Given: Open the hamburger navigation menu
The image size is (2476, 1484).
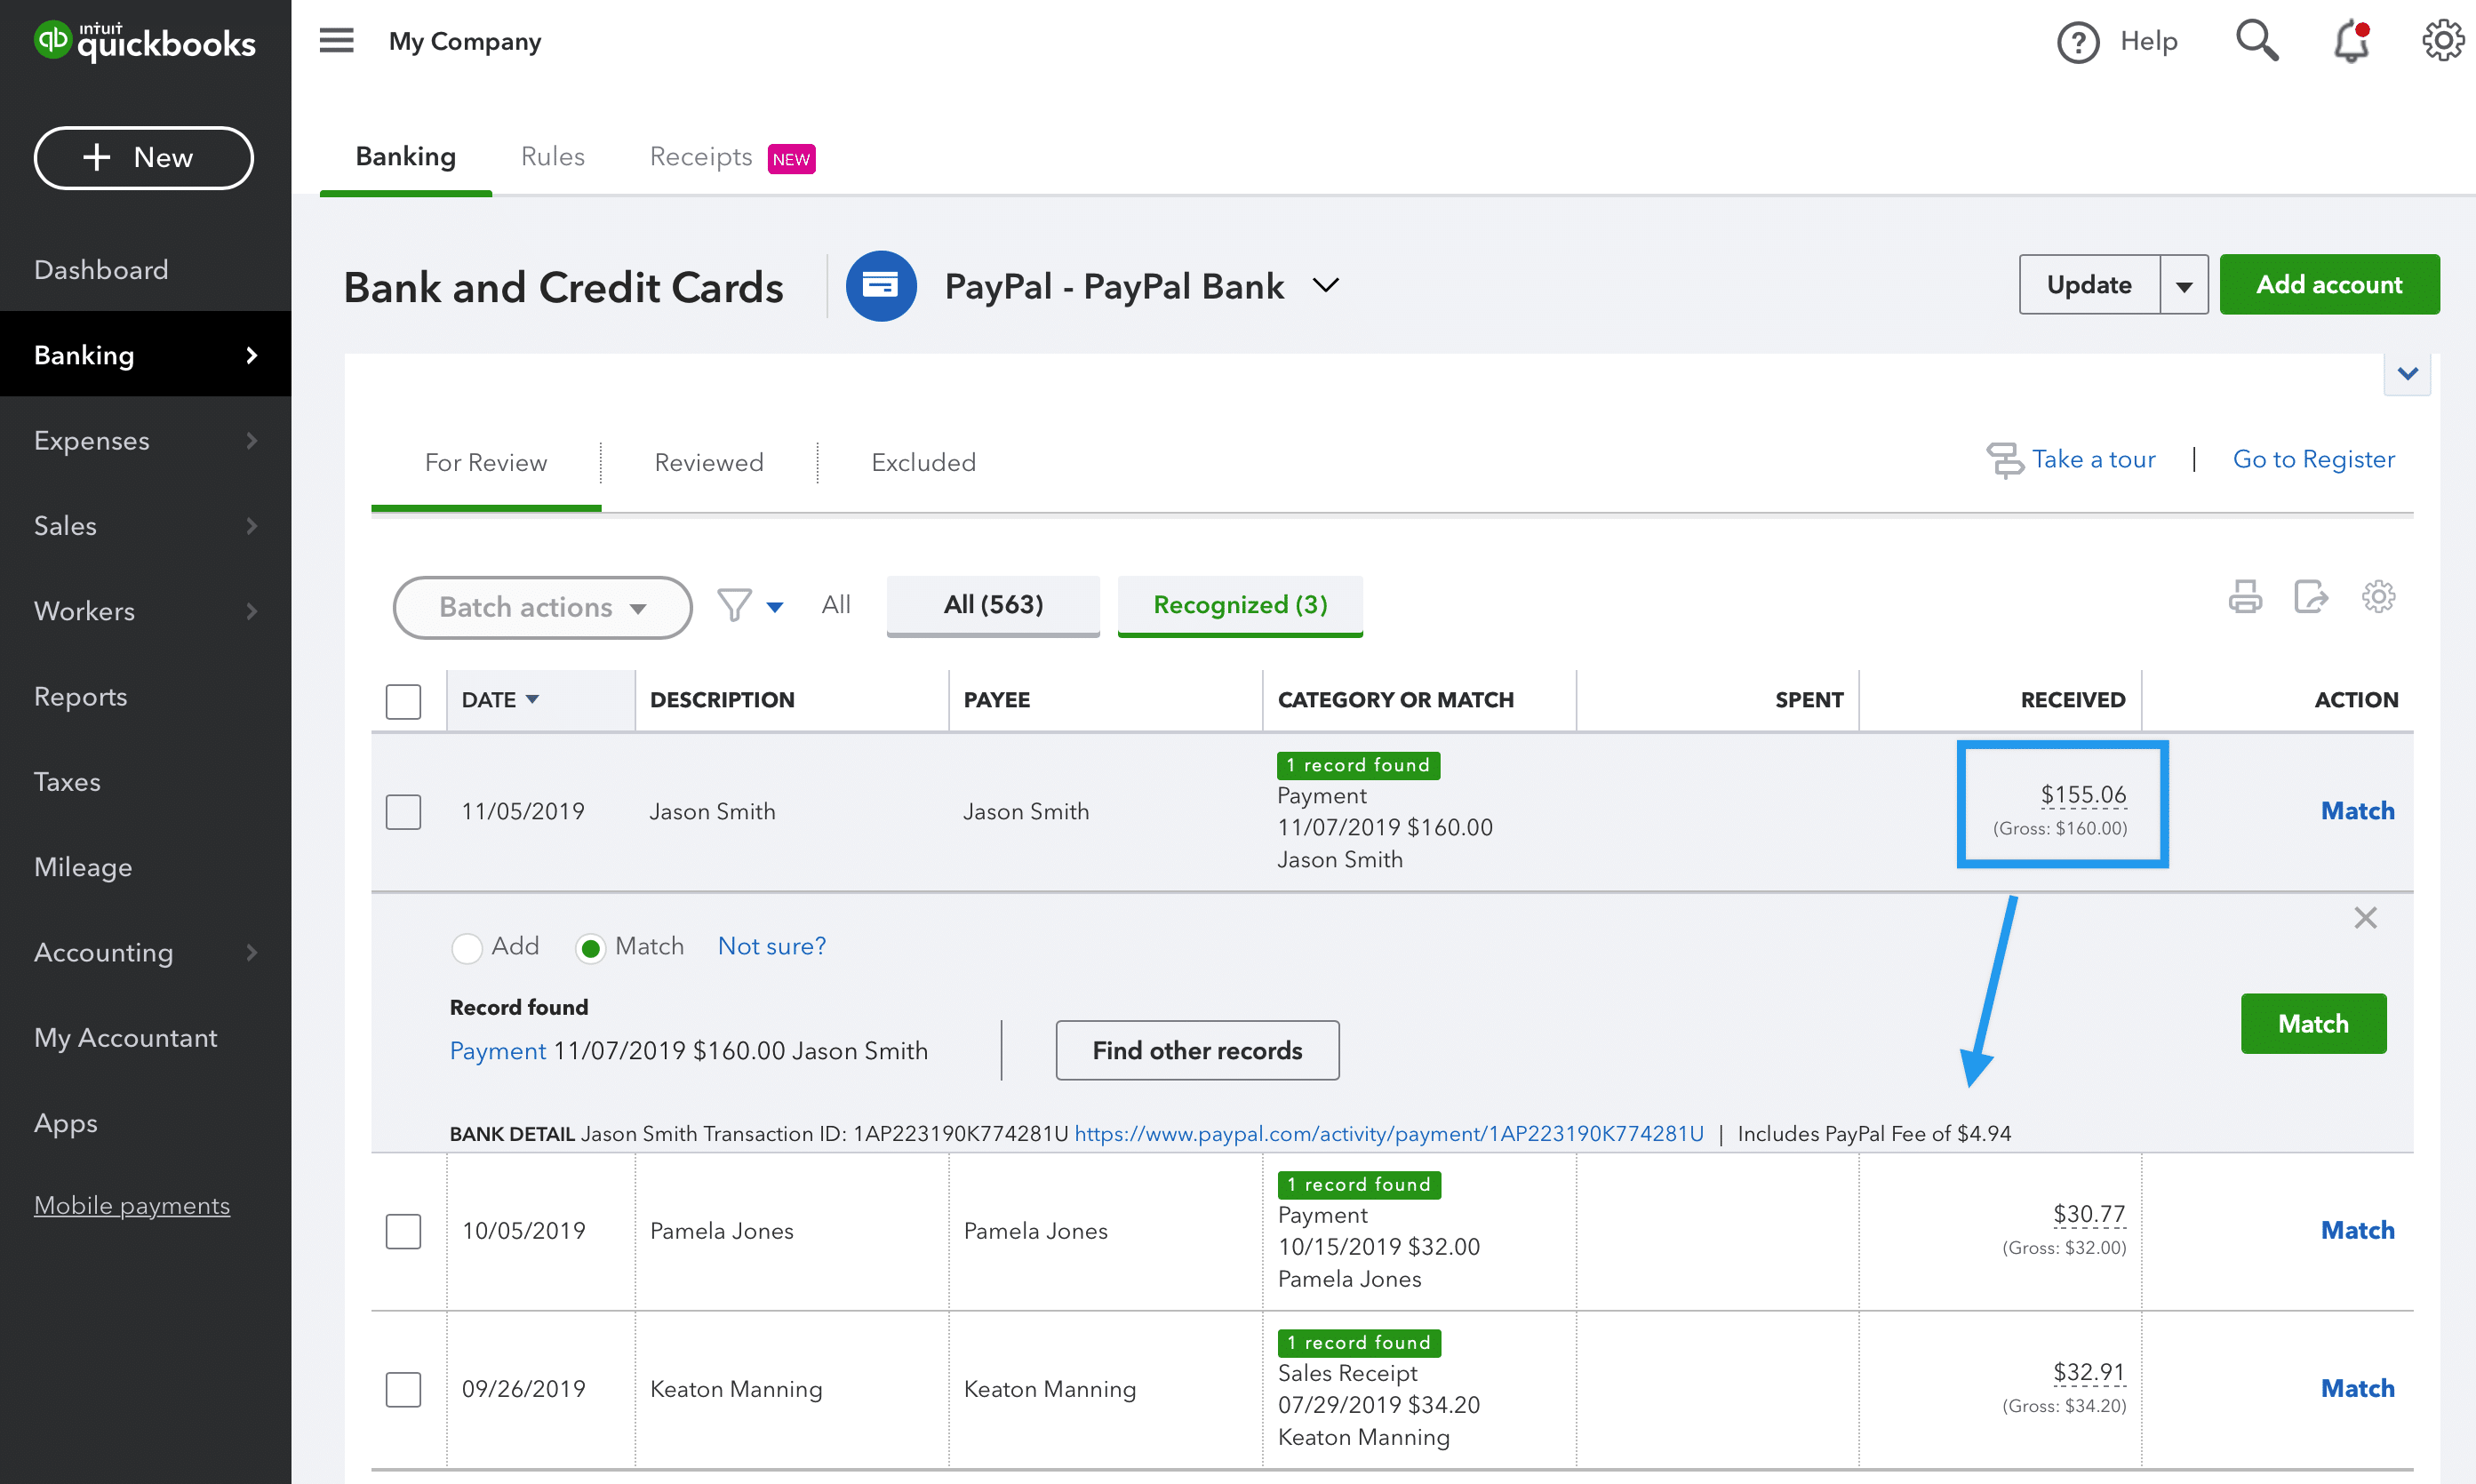Looking at the screenshot, I should 336,40.
